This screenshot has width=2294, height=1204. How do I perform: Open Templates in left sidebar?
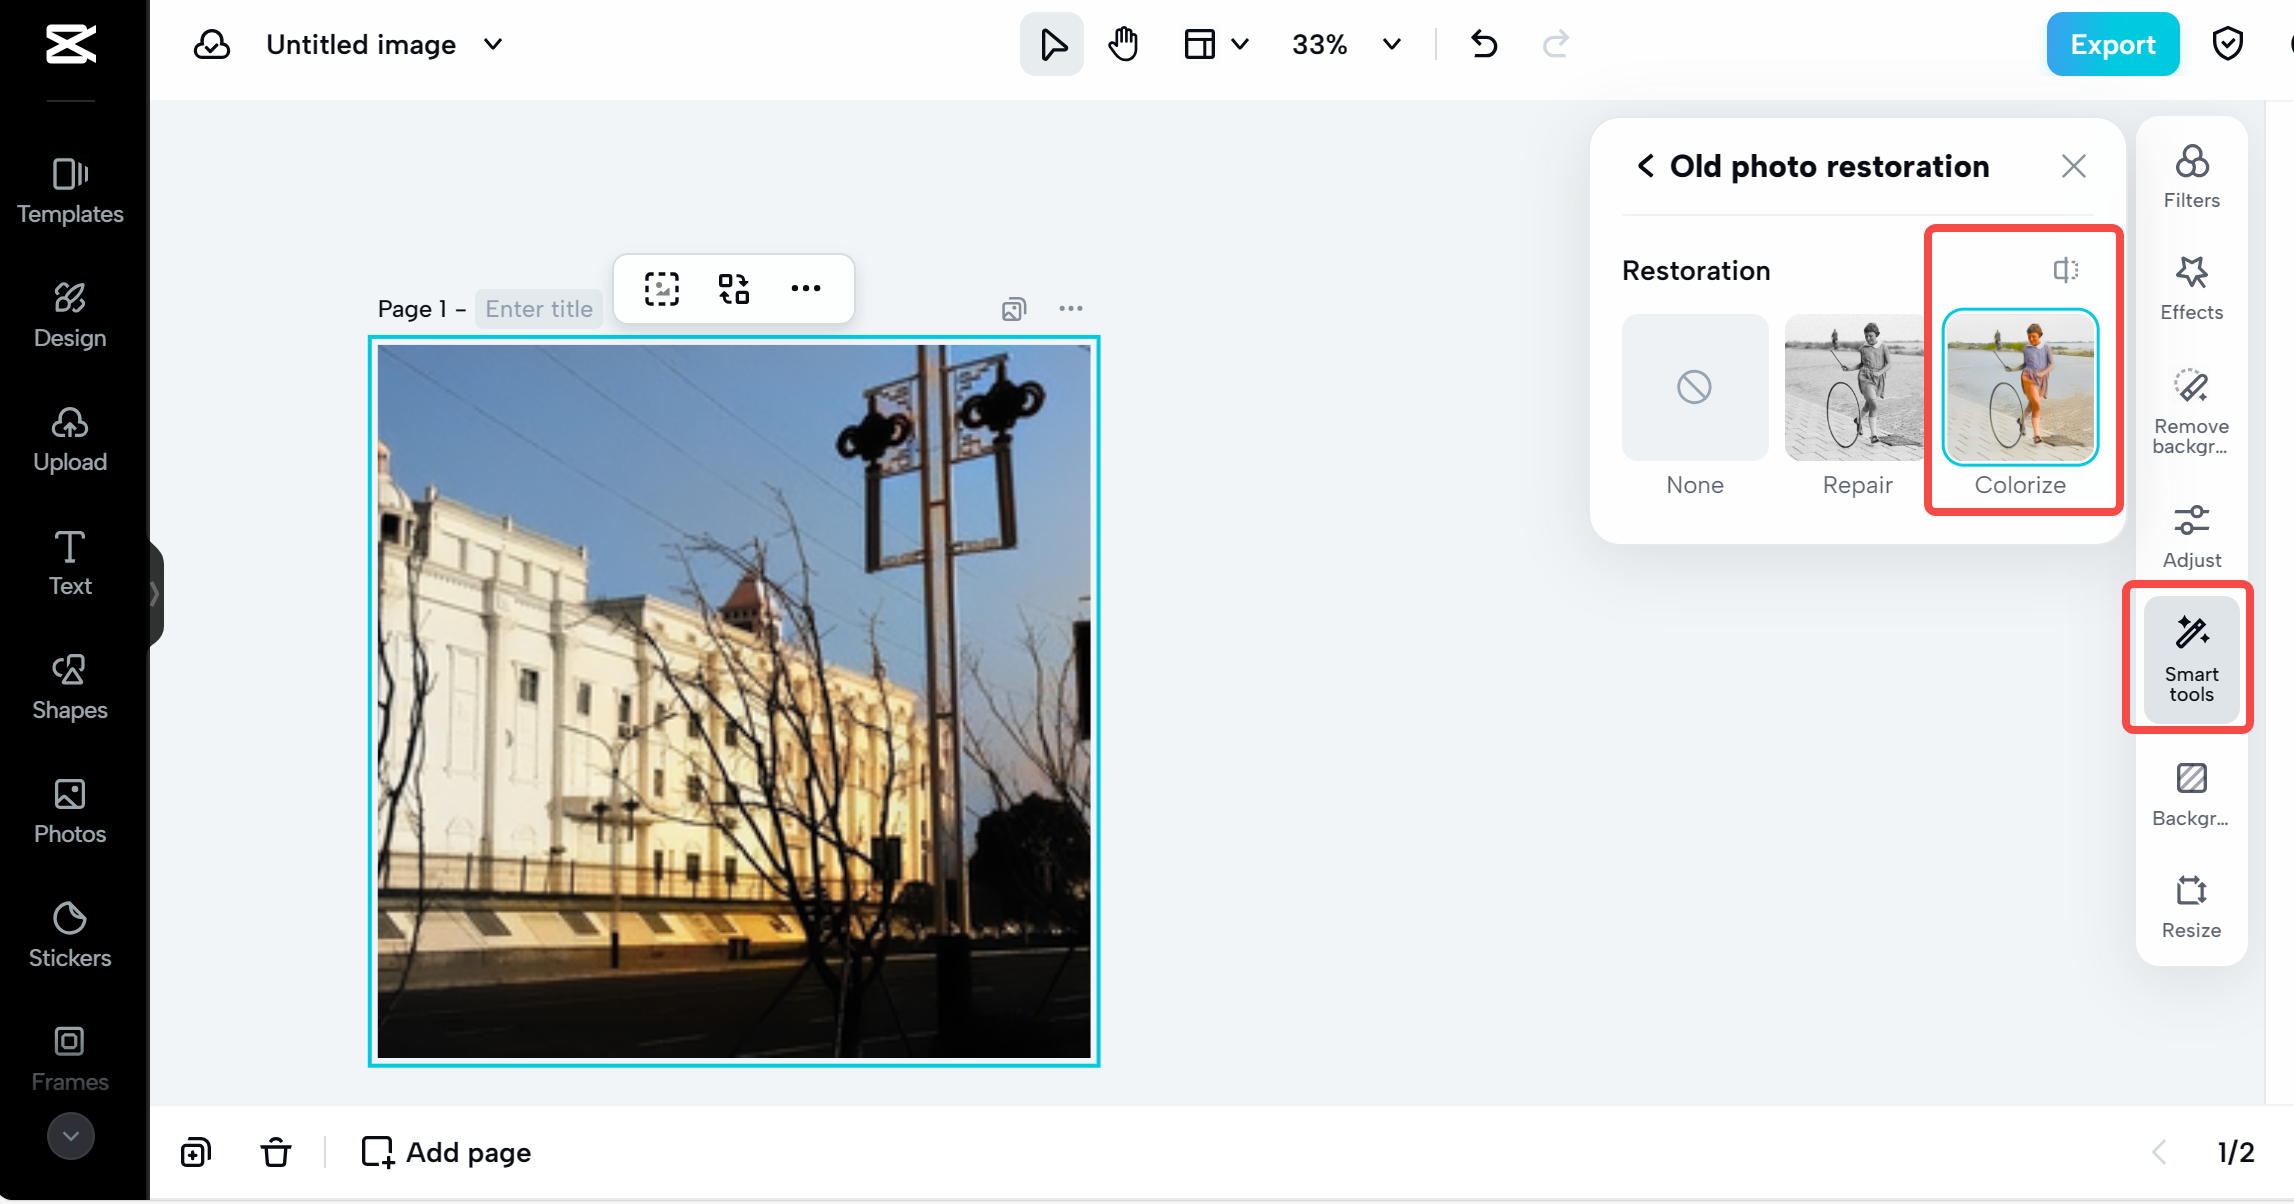click(70, 190)
